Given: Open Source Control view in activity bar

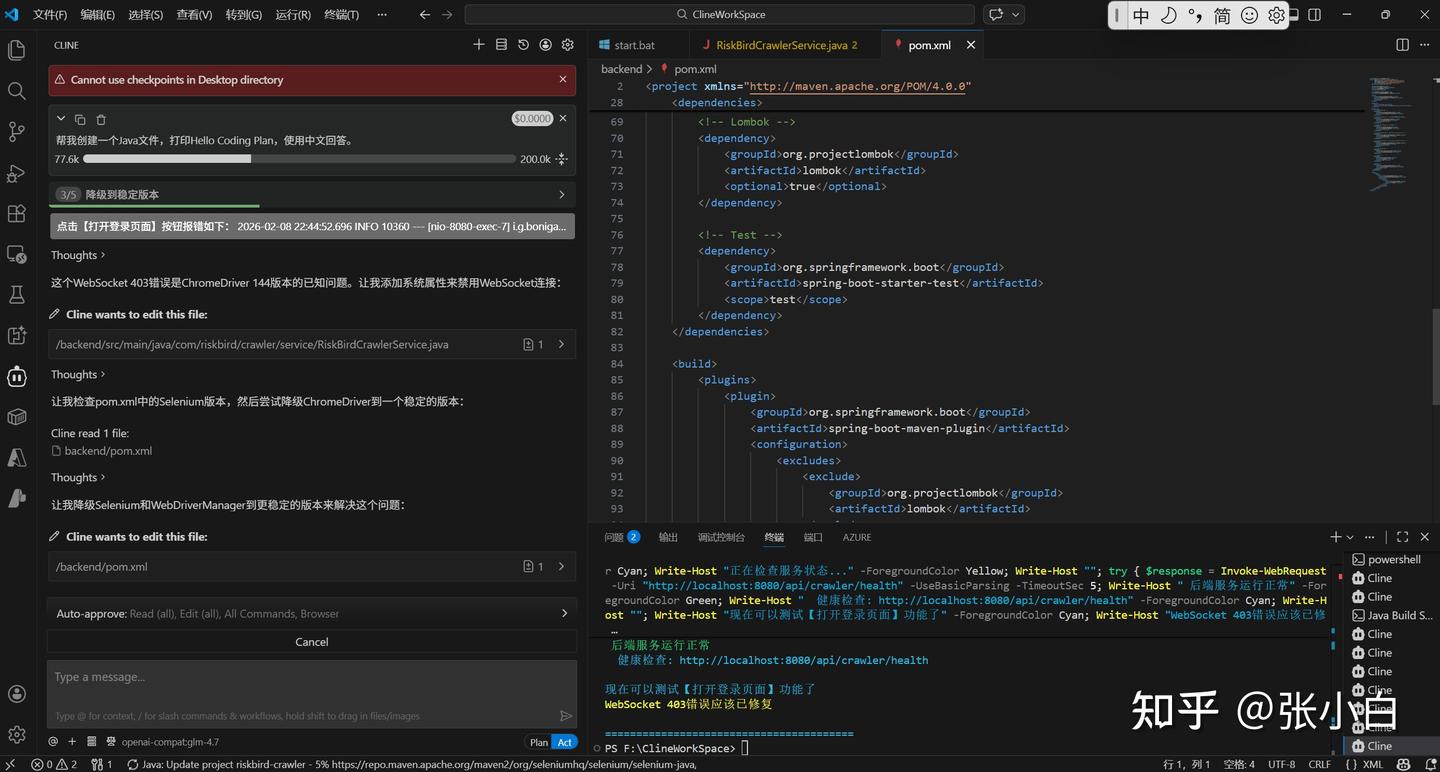Looking at the screenshot, I should 17,131.
